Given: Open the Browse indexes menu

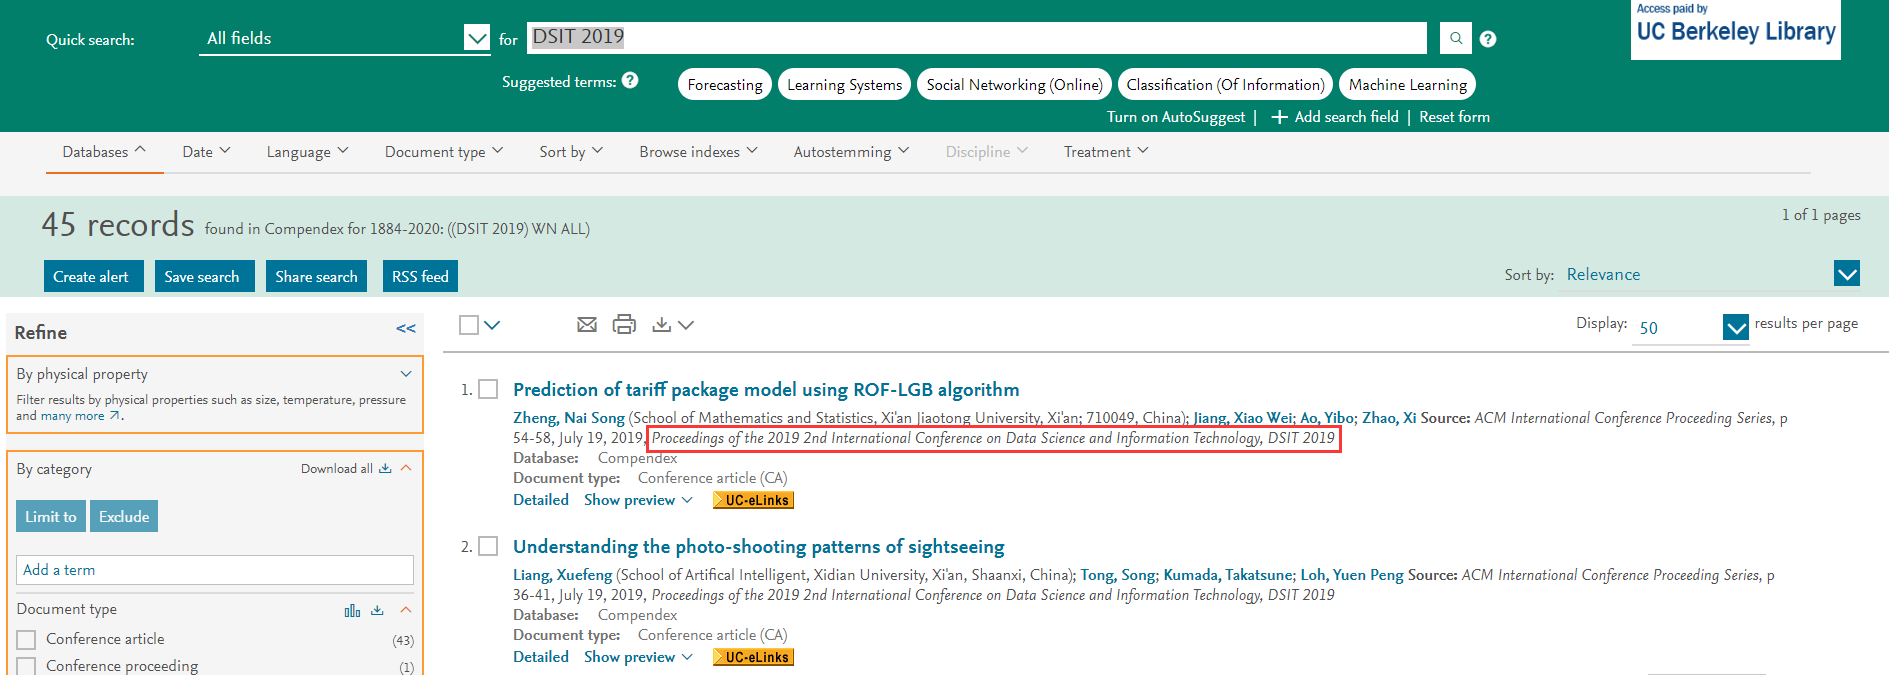Looking at the screenshot, I should (698, 152).
